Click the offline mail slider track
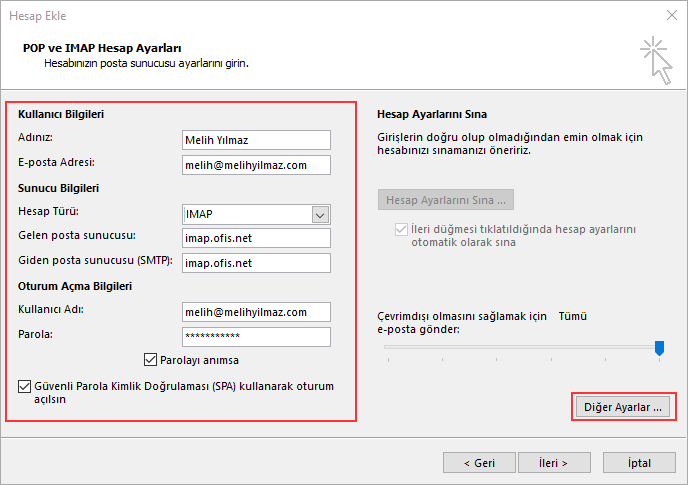 click(x=520, y=347)
